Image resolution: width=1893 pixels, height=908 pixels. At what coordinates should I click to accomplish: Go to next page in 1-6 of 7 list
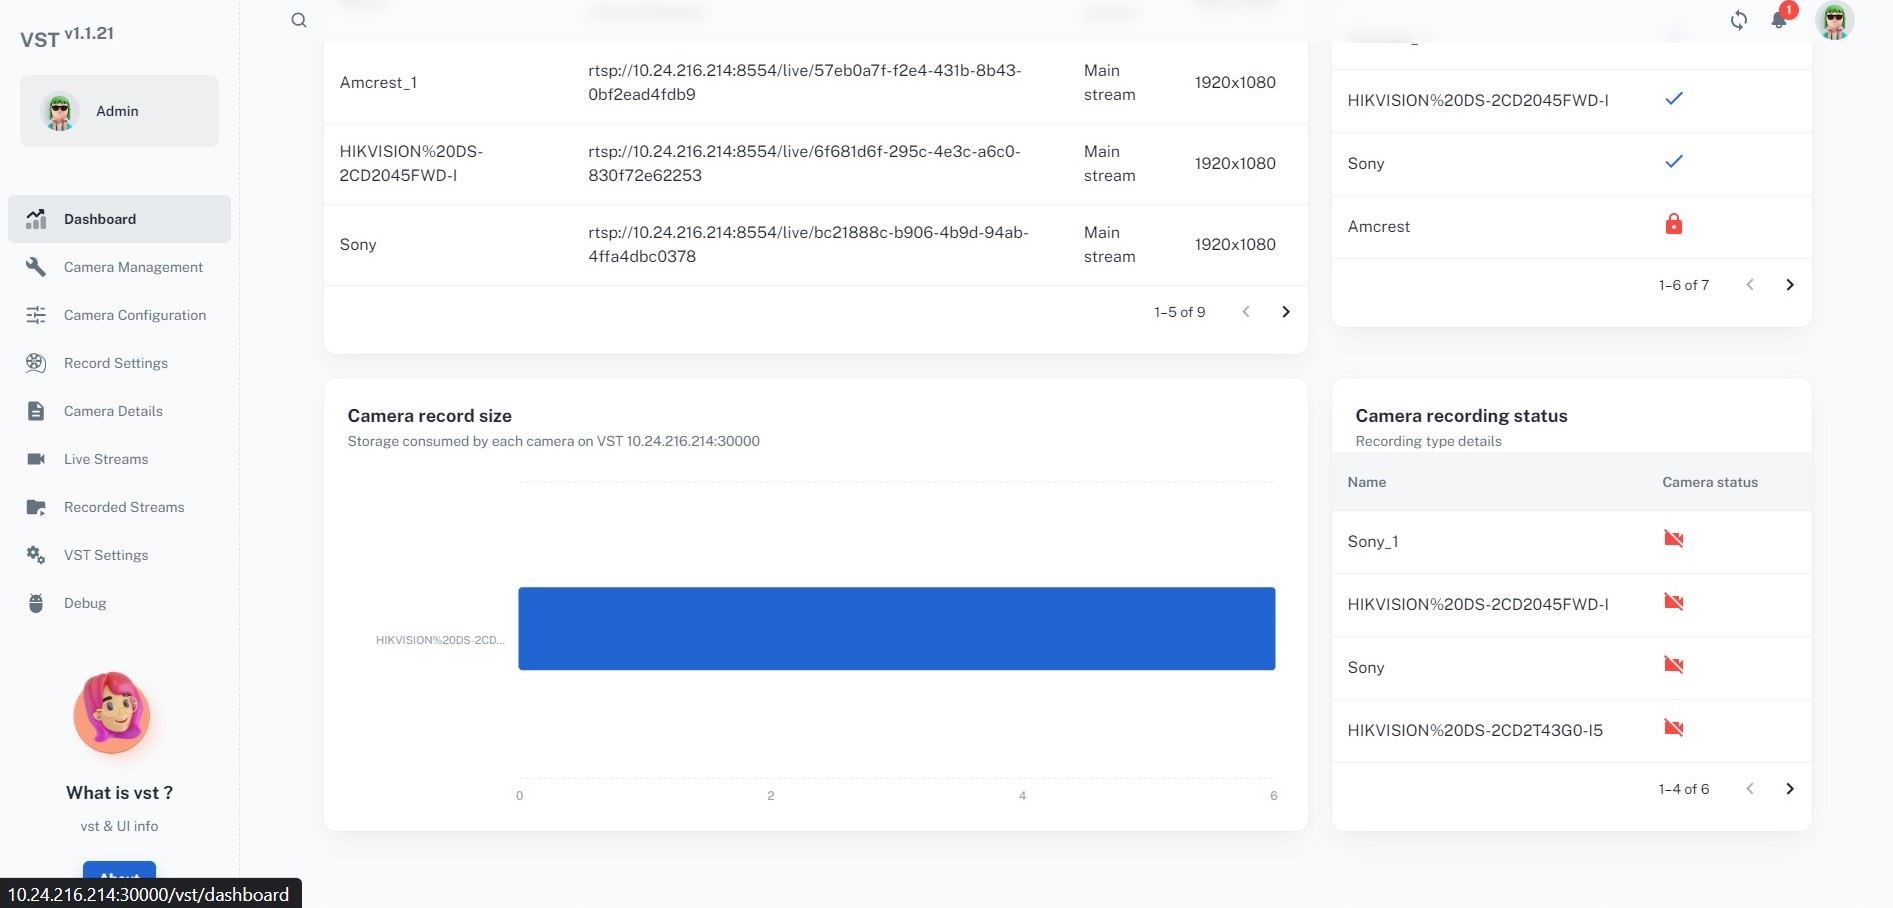click(x=1790, y=285)
